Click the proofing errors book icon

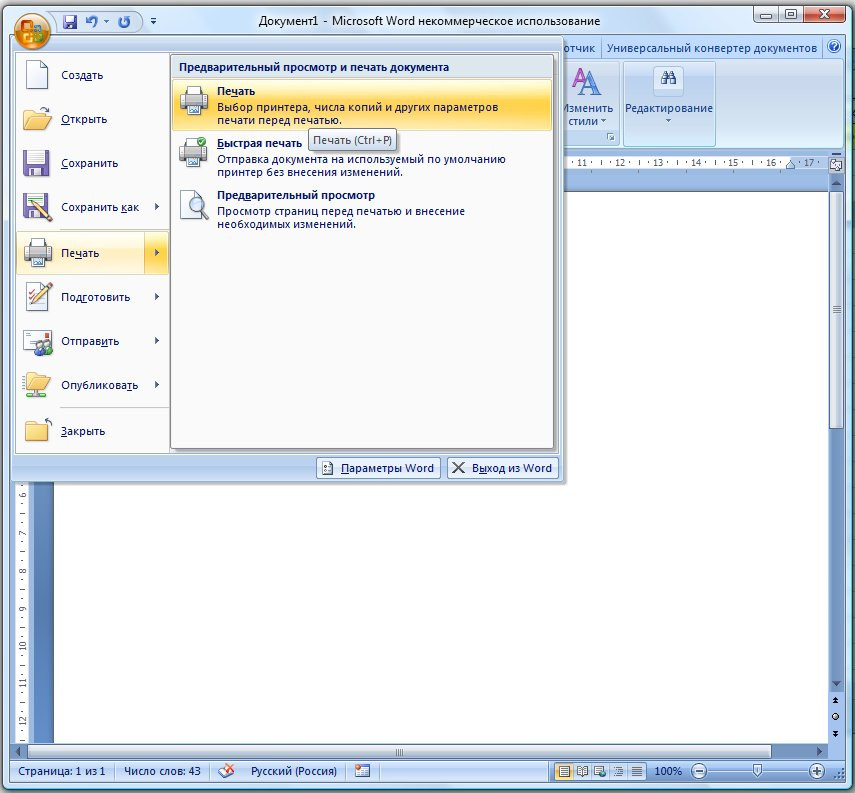226,771
